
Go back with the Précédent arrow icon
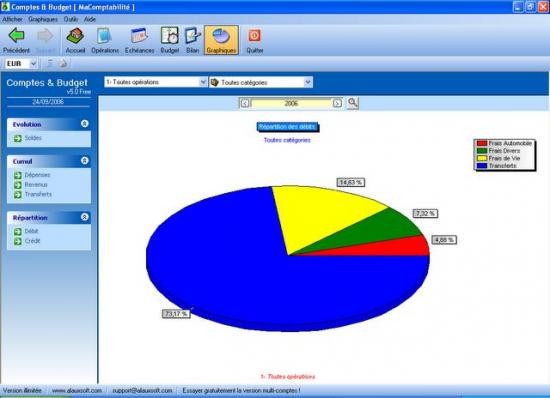point(16,35)
